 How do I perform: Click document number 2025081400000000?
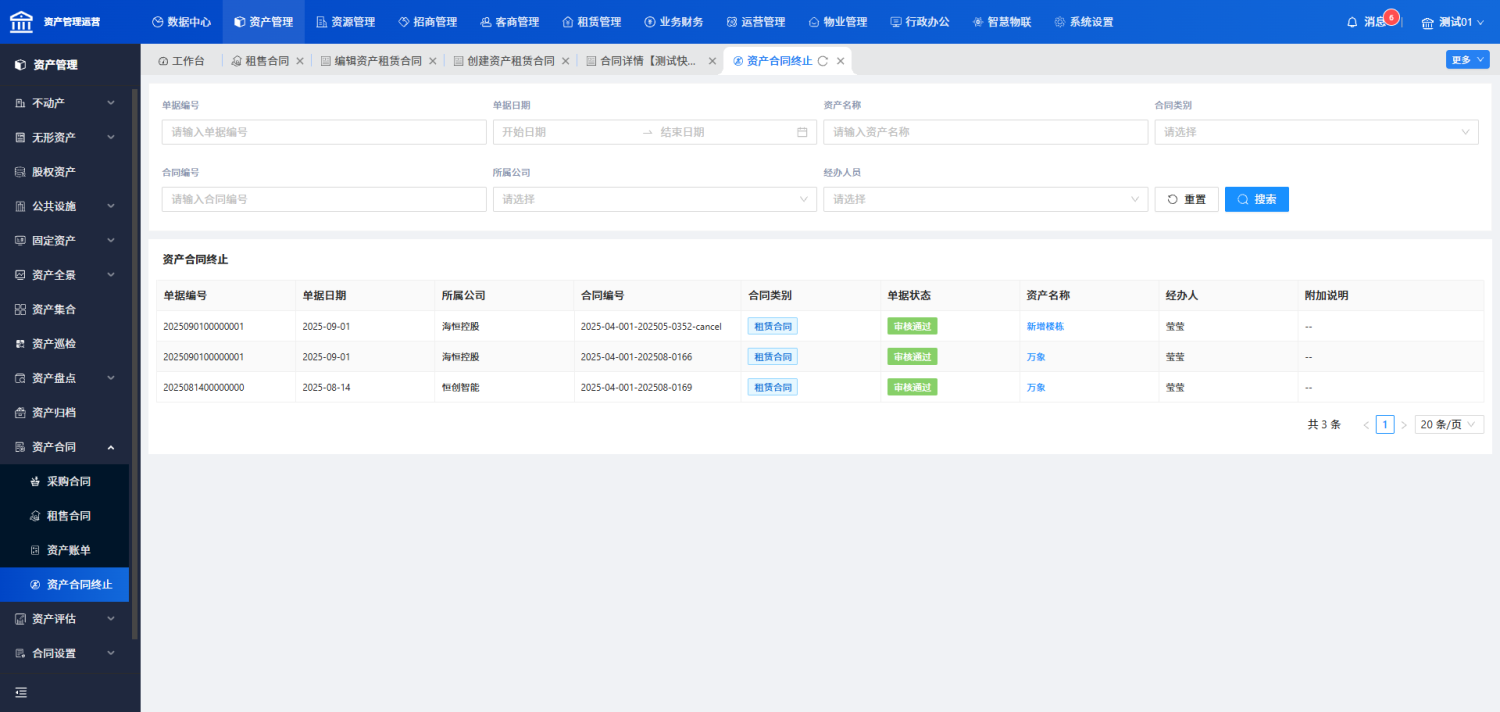click(204, 387)
